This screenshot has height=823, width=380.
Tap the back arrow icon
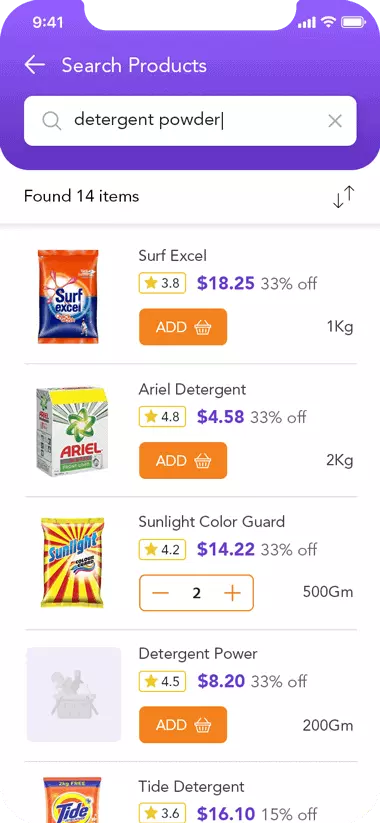click(35, 65)
